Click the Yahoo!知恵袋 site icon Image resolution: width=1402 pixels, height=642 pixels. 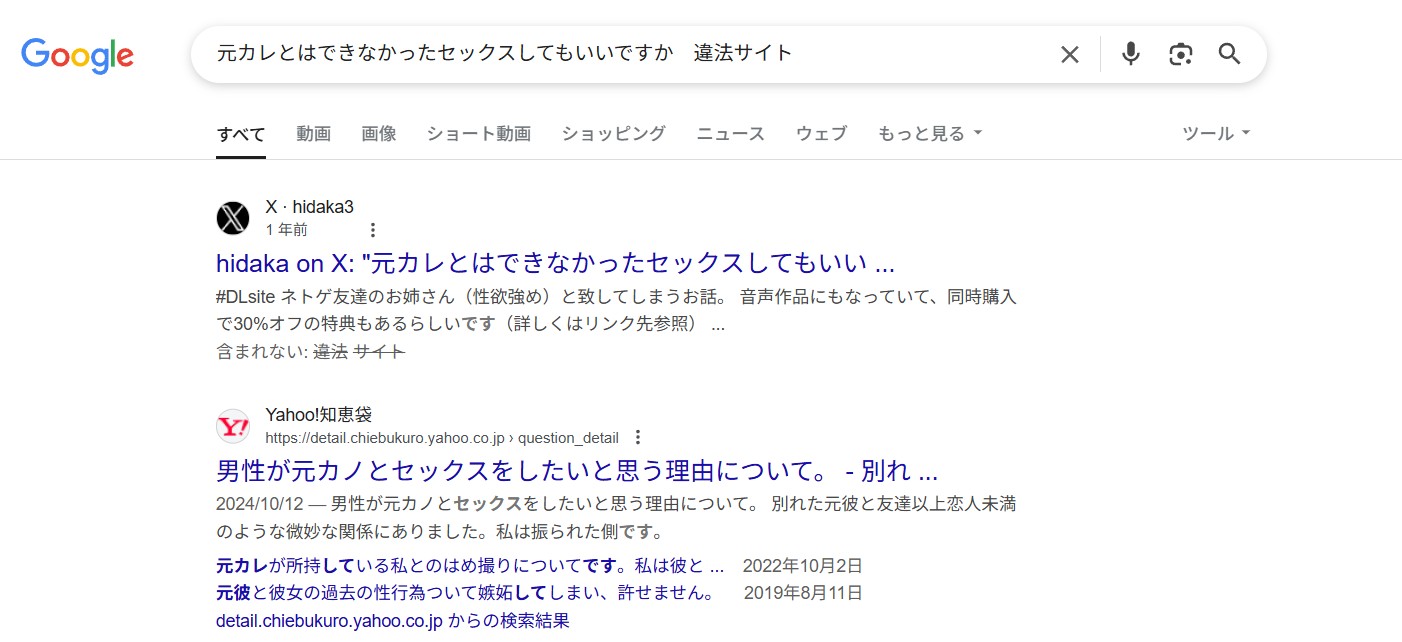(232, 426)
